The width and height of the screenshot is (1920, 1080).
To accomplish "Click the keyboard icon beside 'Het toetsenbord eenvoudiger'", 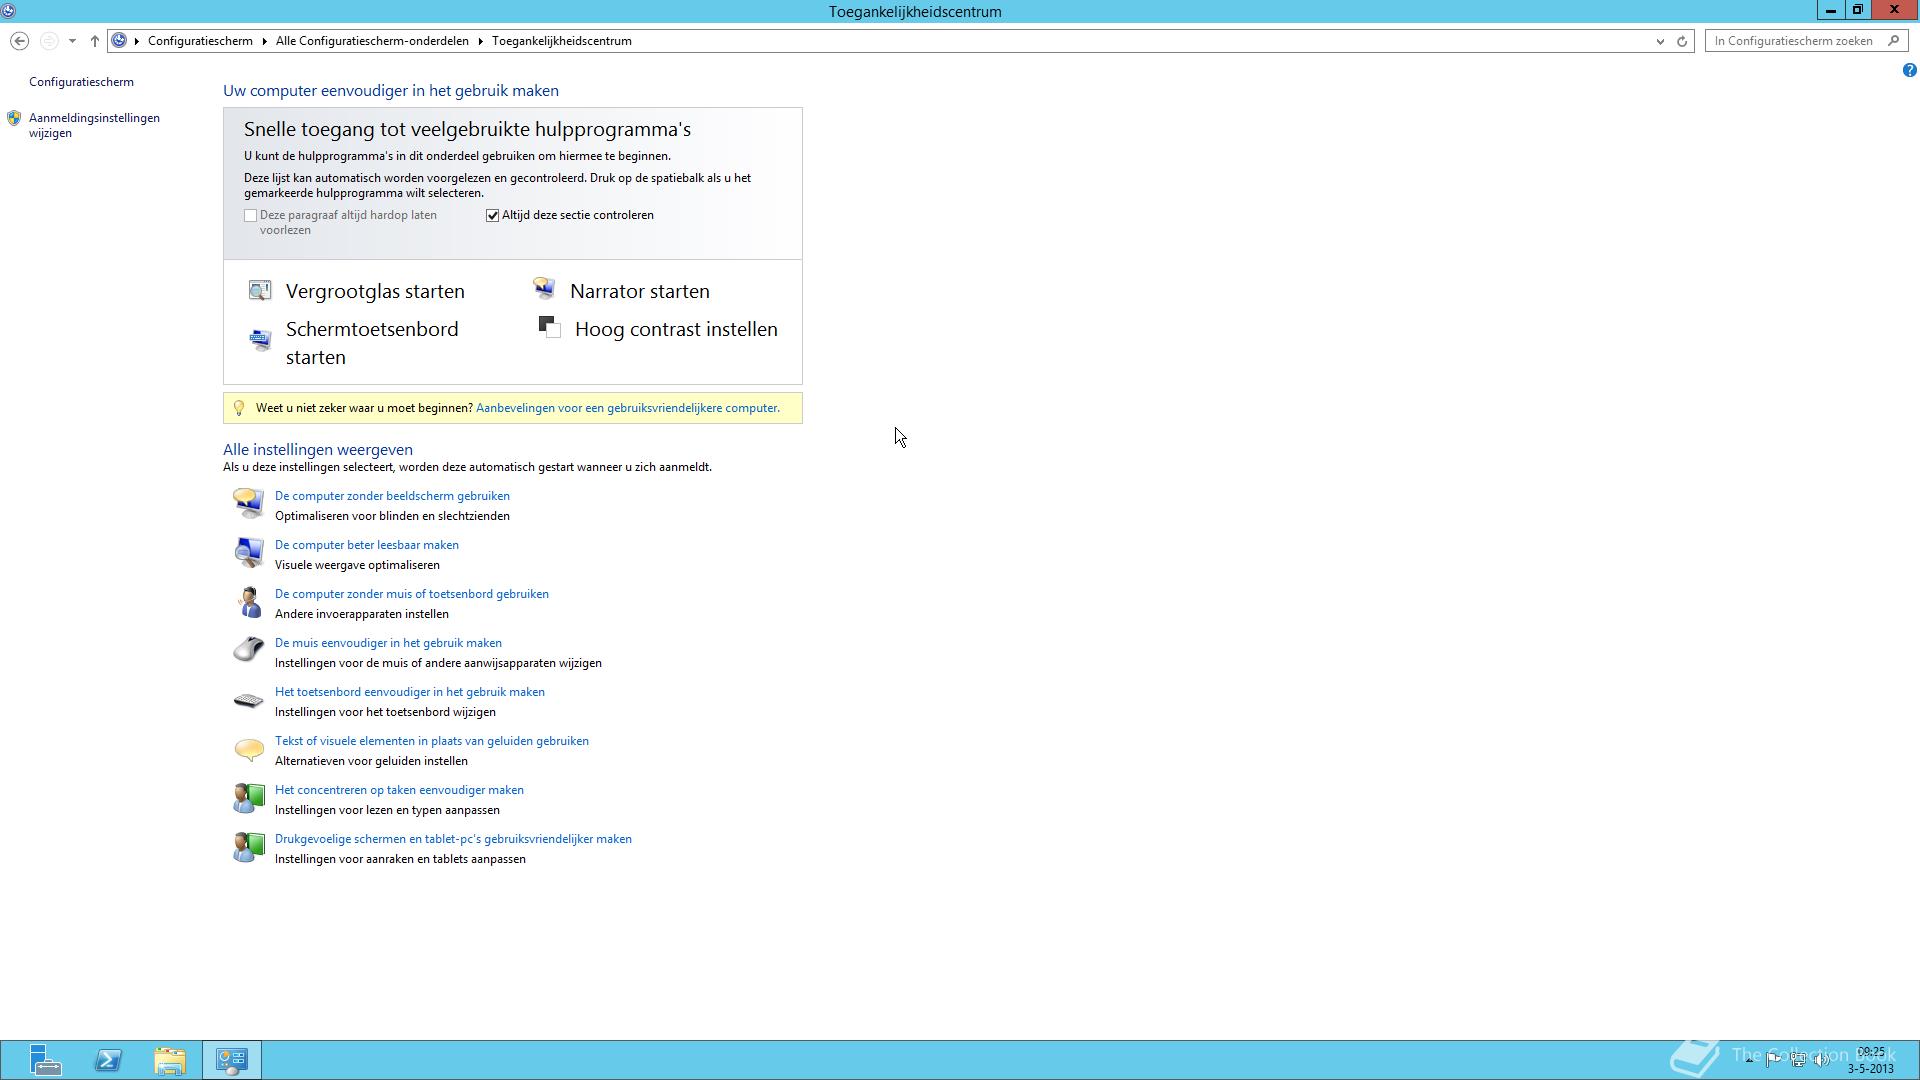I will (248, 701).
